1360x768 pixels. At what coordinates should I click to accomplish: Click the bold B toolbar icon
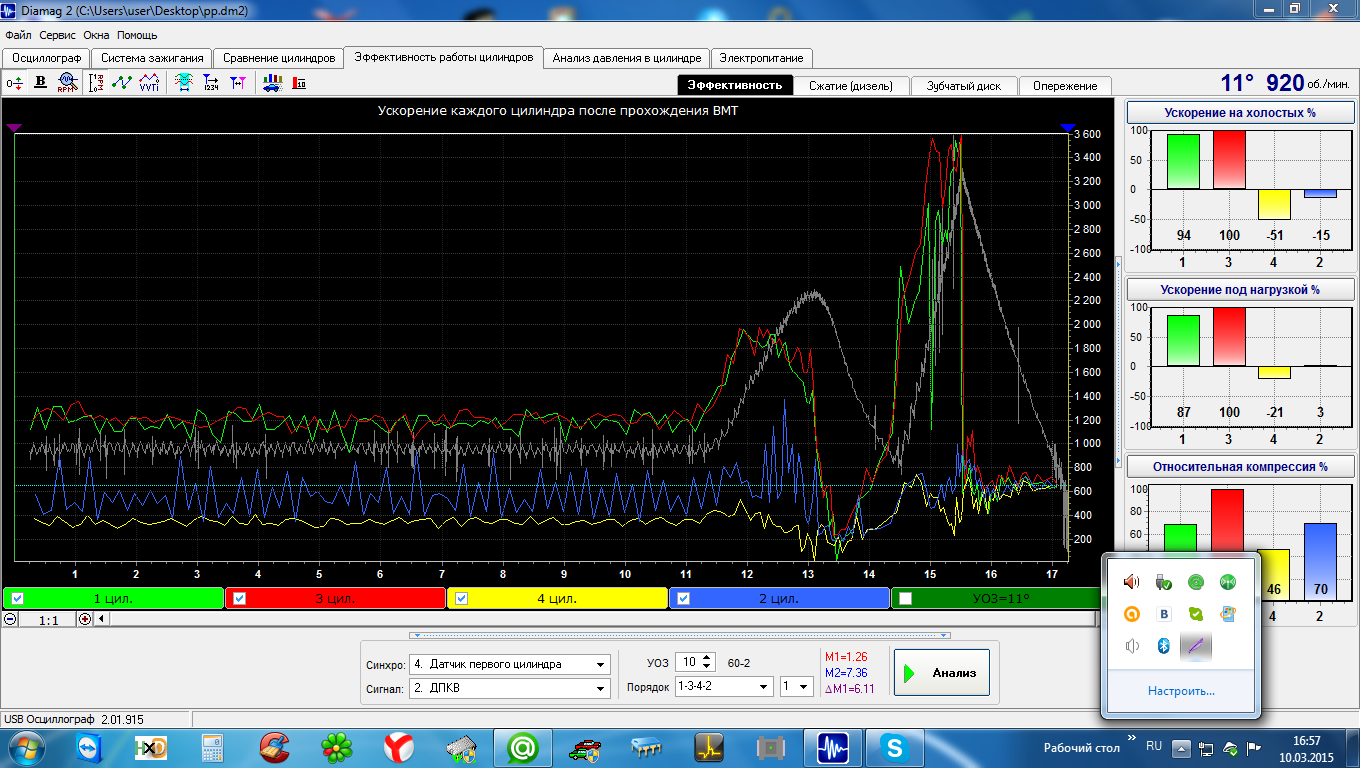tap(41, 83)
